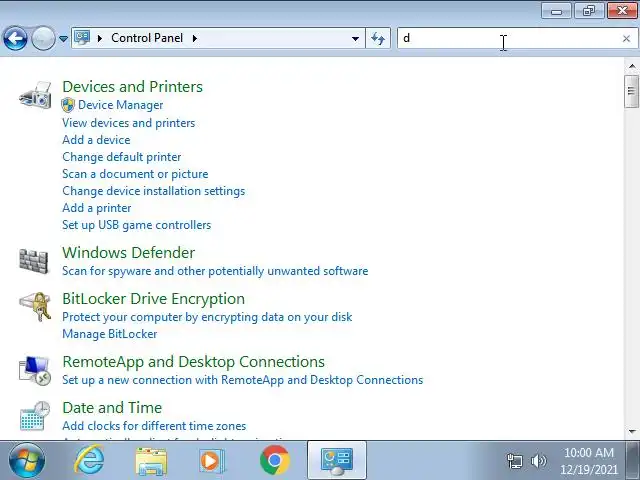Open Scan a document or picture
The image size is (640, 480).
coord(135,174)
